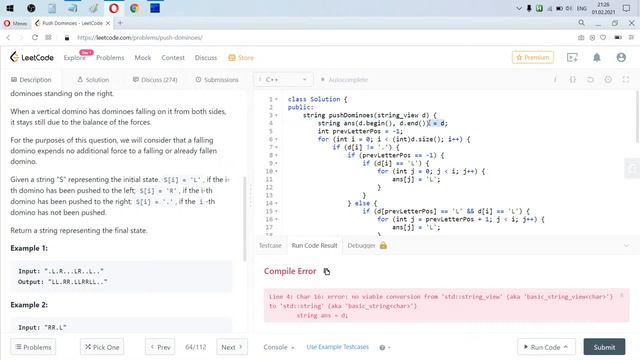Open the Discuss (274) tab

click(155, 80)
